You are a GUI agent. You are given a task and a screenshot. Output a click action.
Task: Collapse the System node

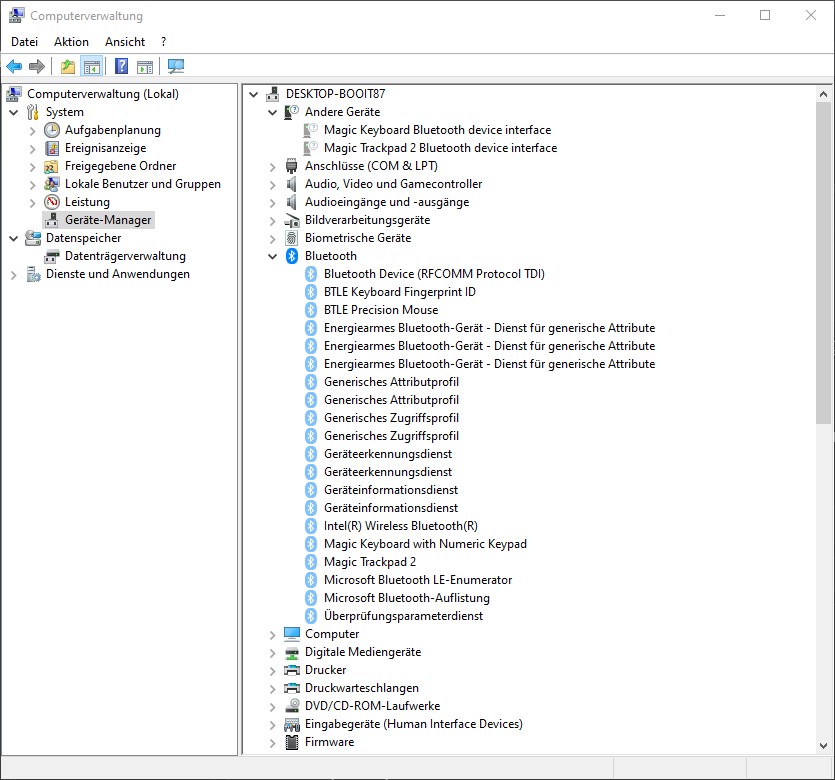tap(14, 112)
